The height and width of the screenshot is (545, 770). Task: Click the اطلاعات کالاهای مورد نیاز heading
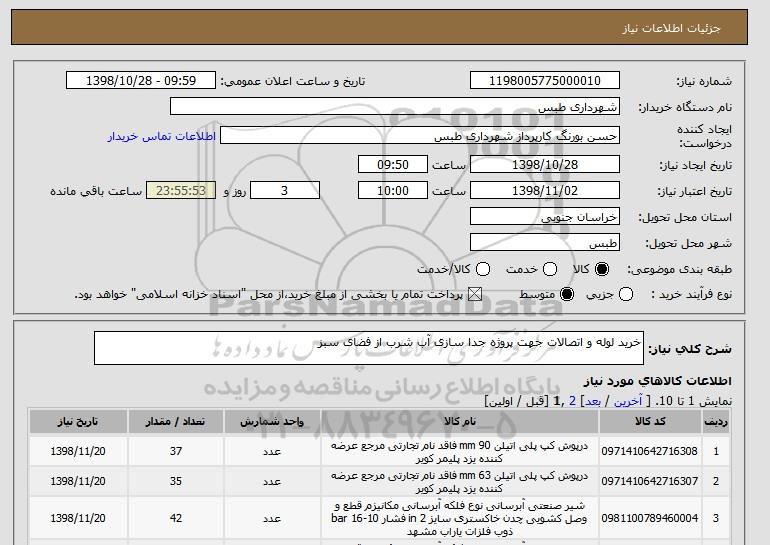(x=658, y=381)
